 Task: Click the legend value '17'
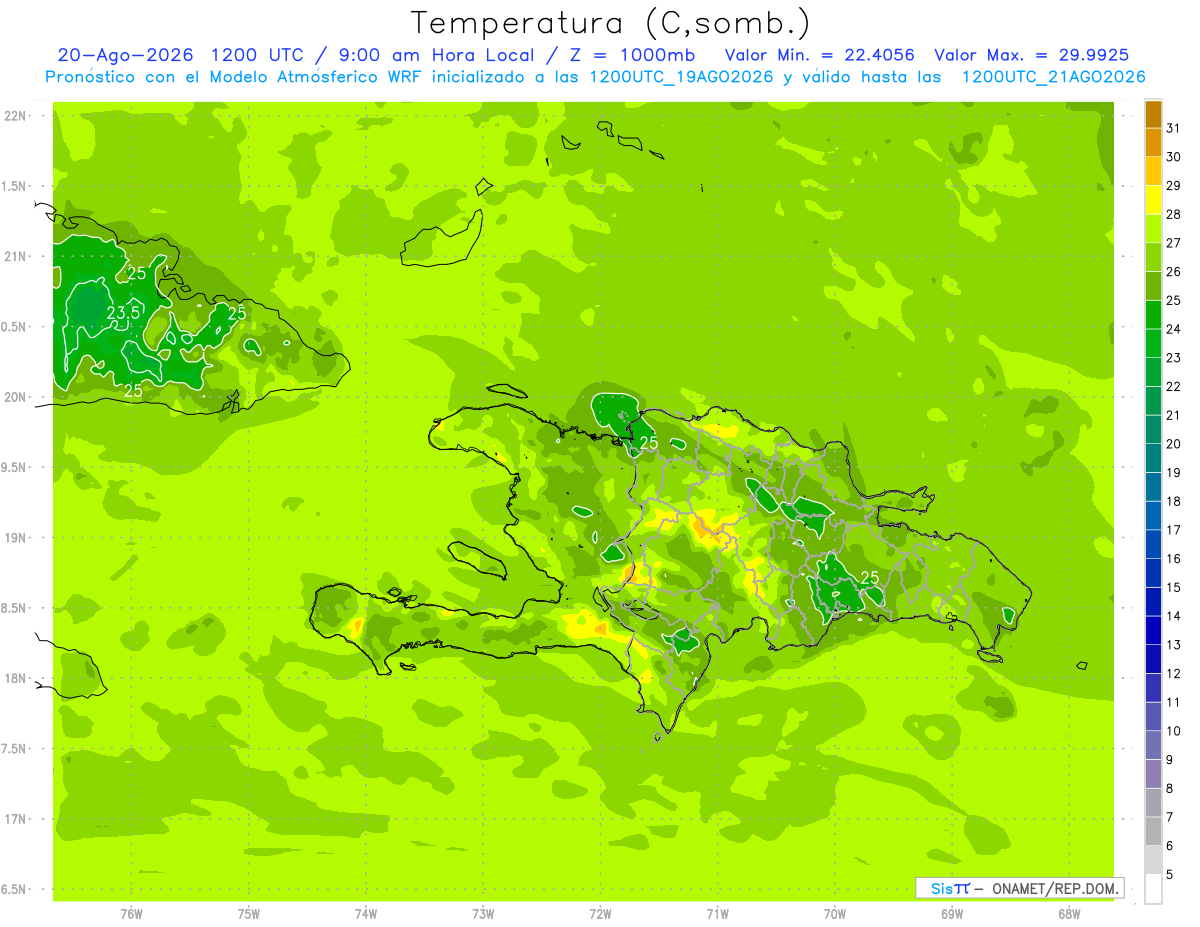tap(1173, 530)
